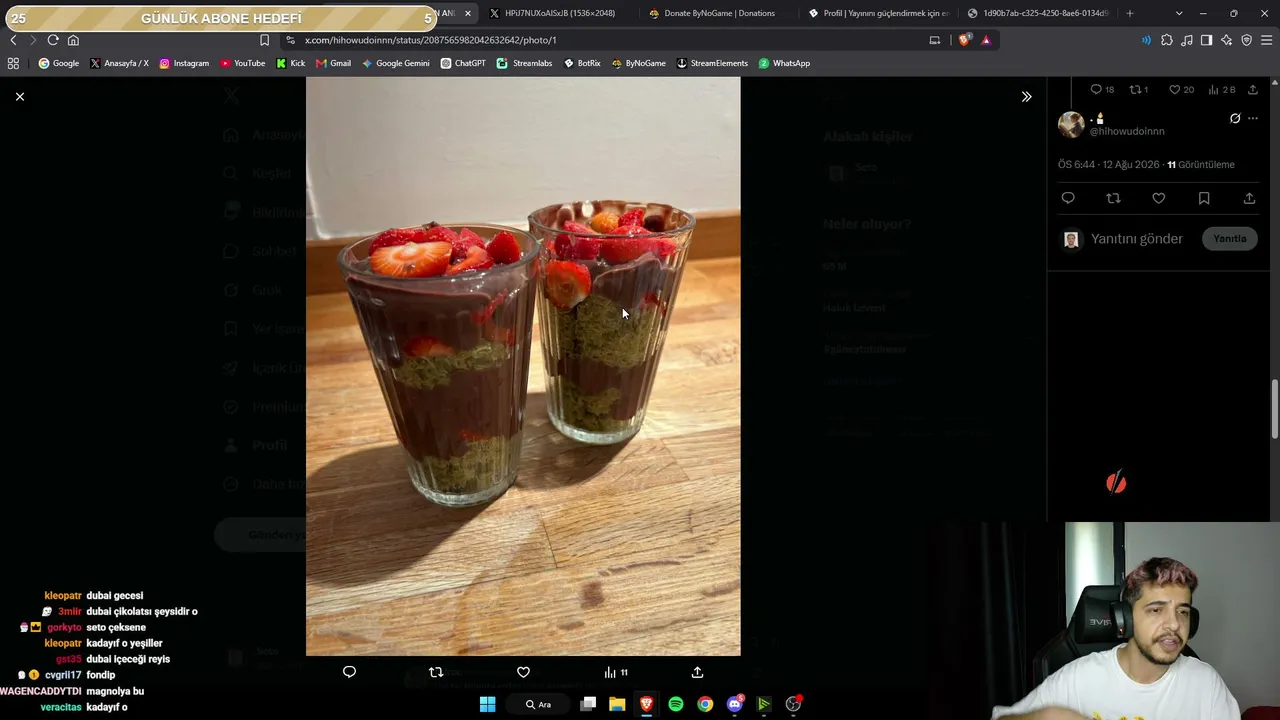Toggle the browser sidebar panel

pos(1206,40)
